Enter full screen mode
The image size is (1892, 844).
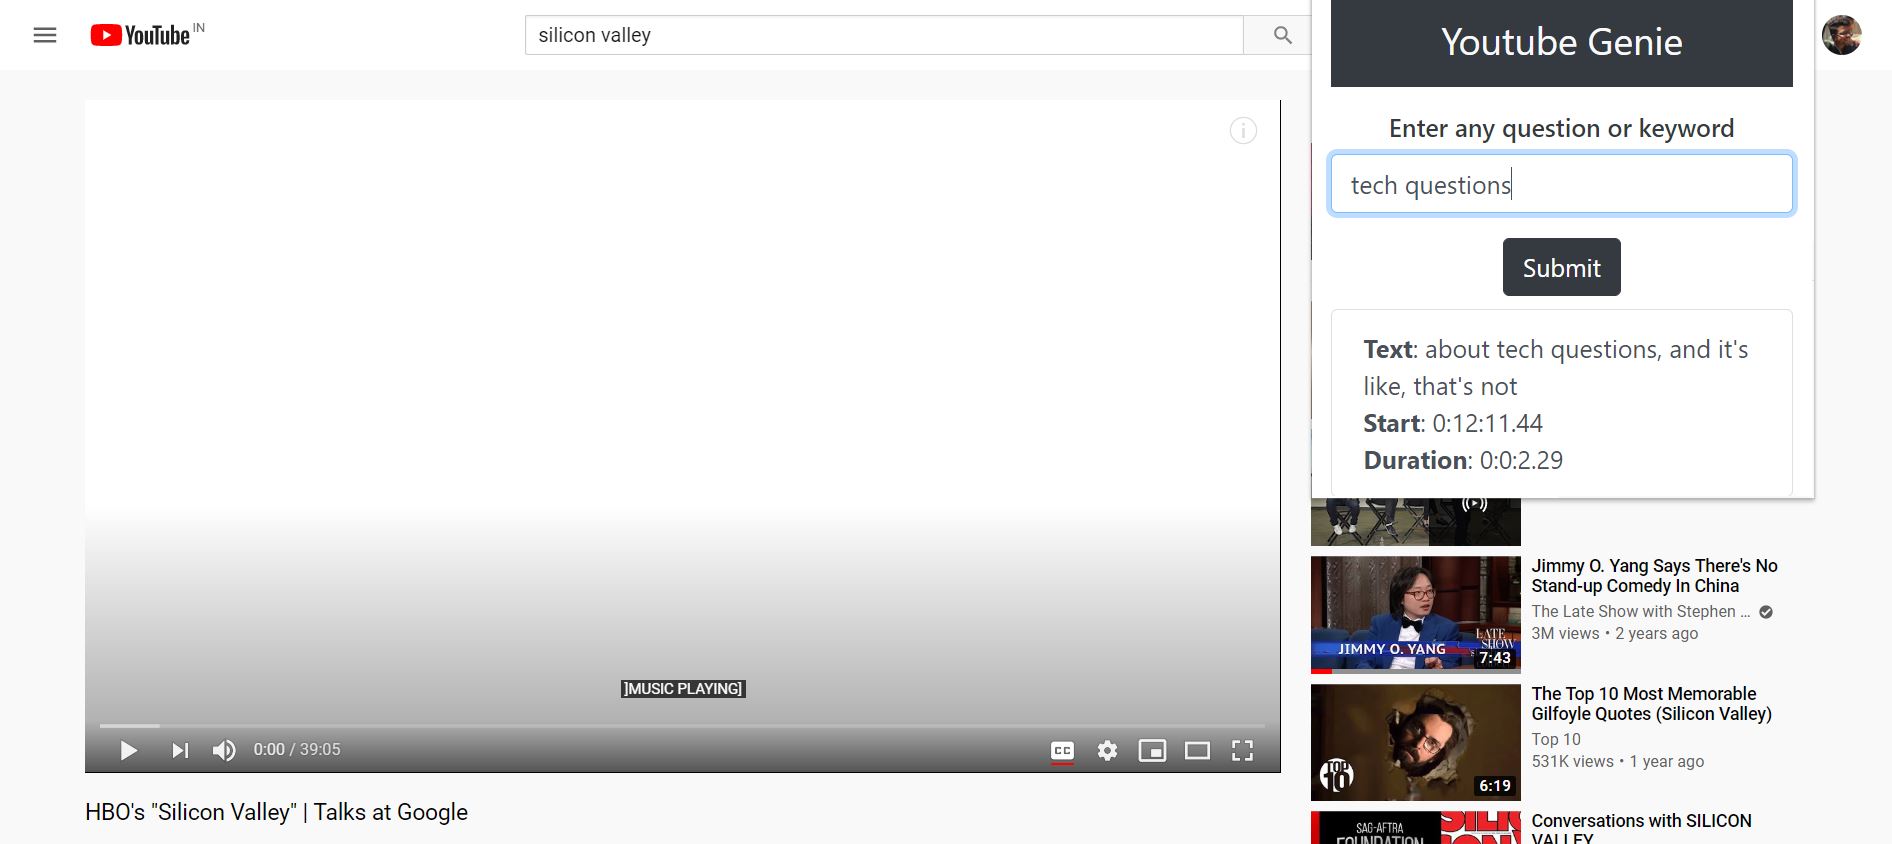1242,750
